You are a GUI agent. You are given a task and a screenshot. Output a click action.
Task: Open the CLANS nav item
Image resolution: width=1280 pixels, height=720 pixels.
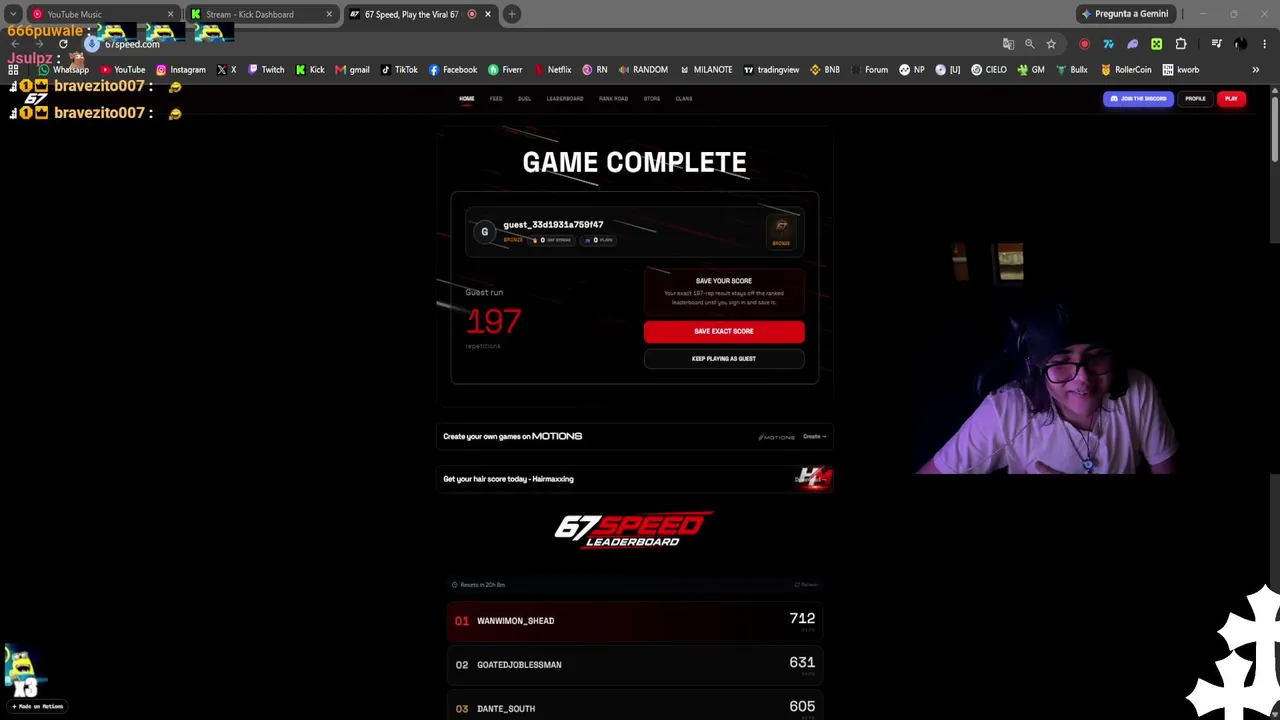coord(684,99)
